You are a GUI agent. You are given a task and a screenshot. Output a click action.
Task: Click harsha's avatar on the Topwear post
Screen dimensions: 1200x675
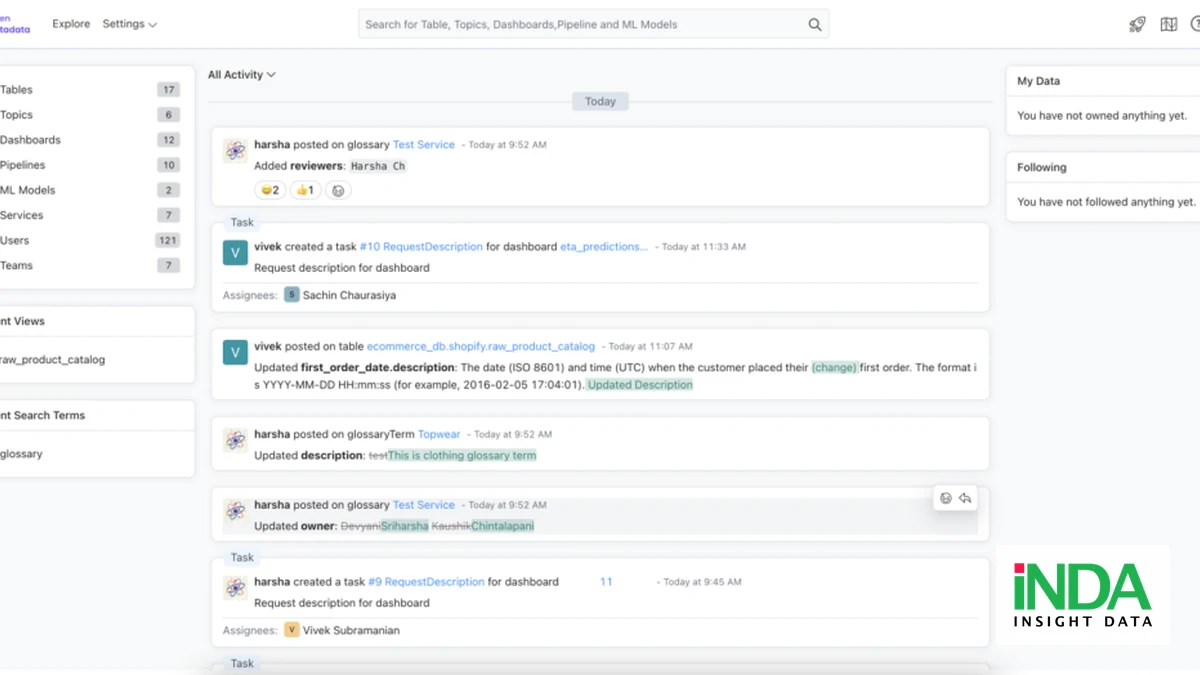click(x=235, y=440)
